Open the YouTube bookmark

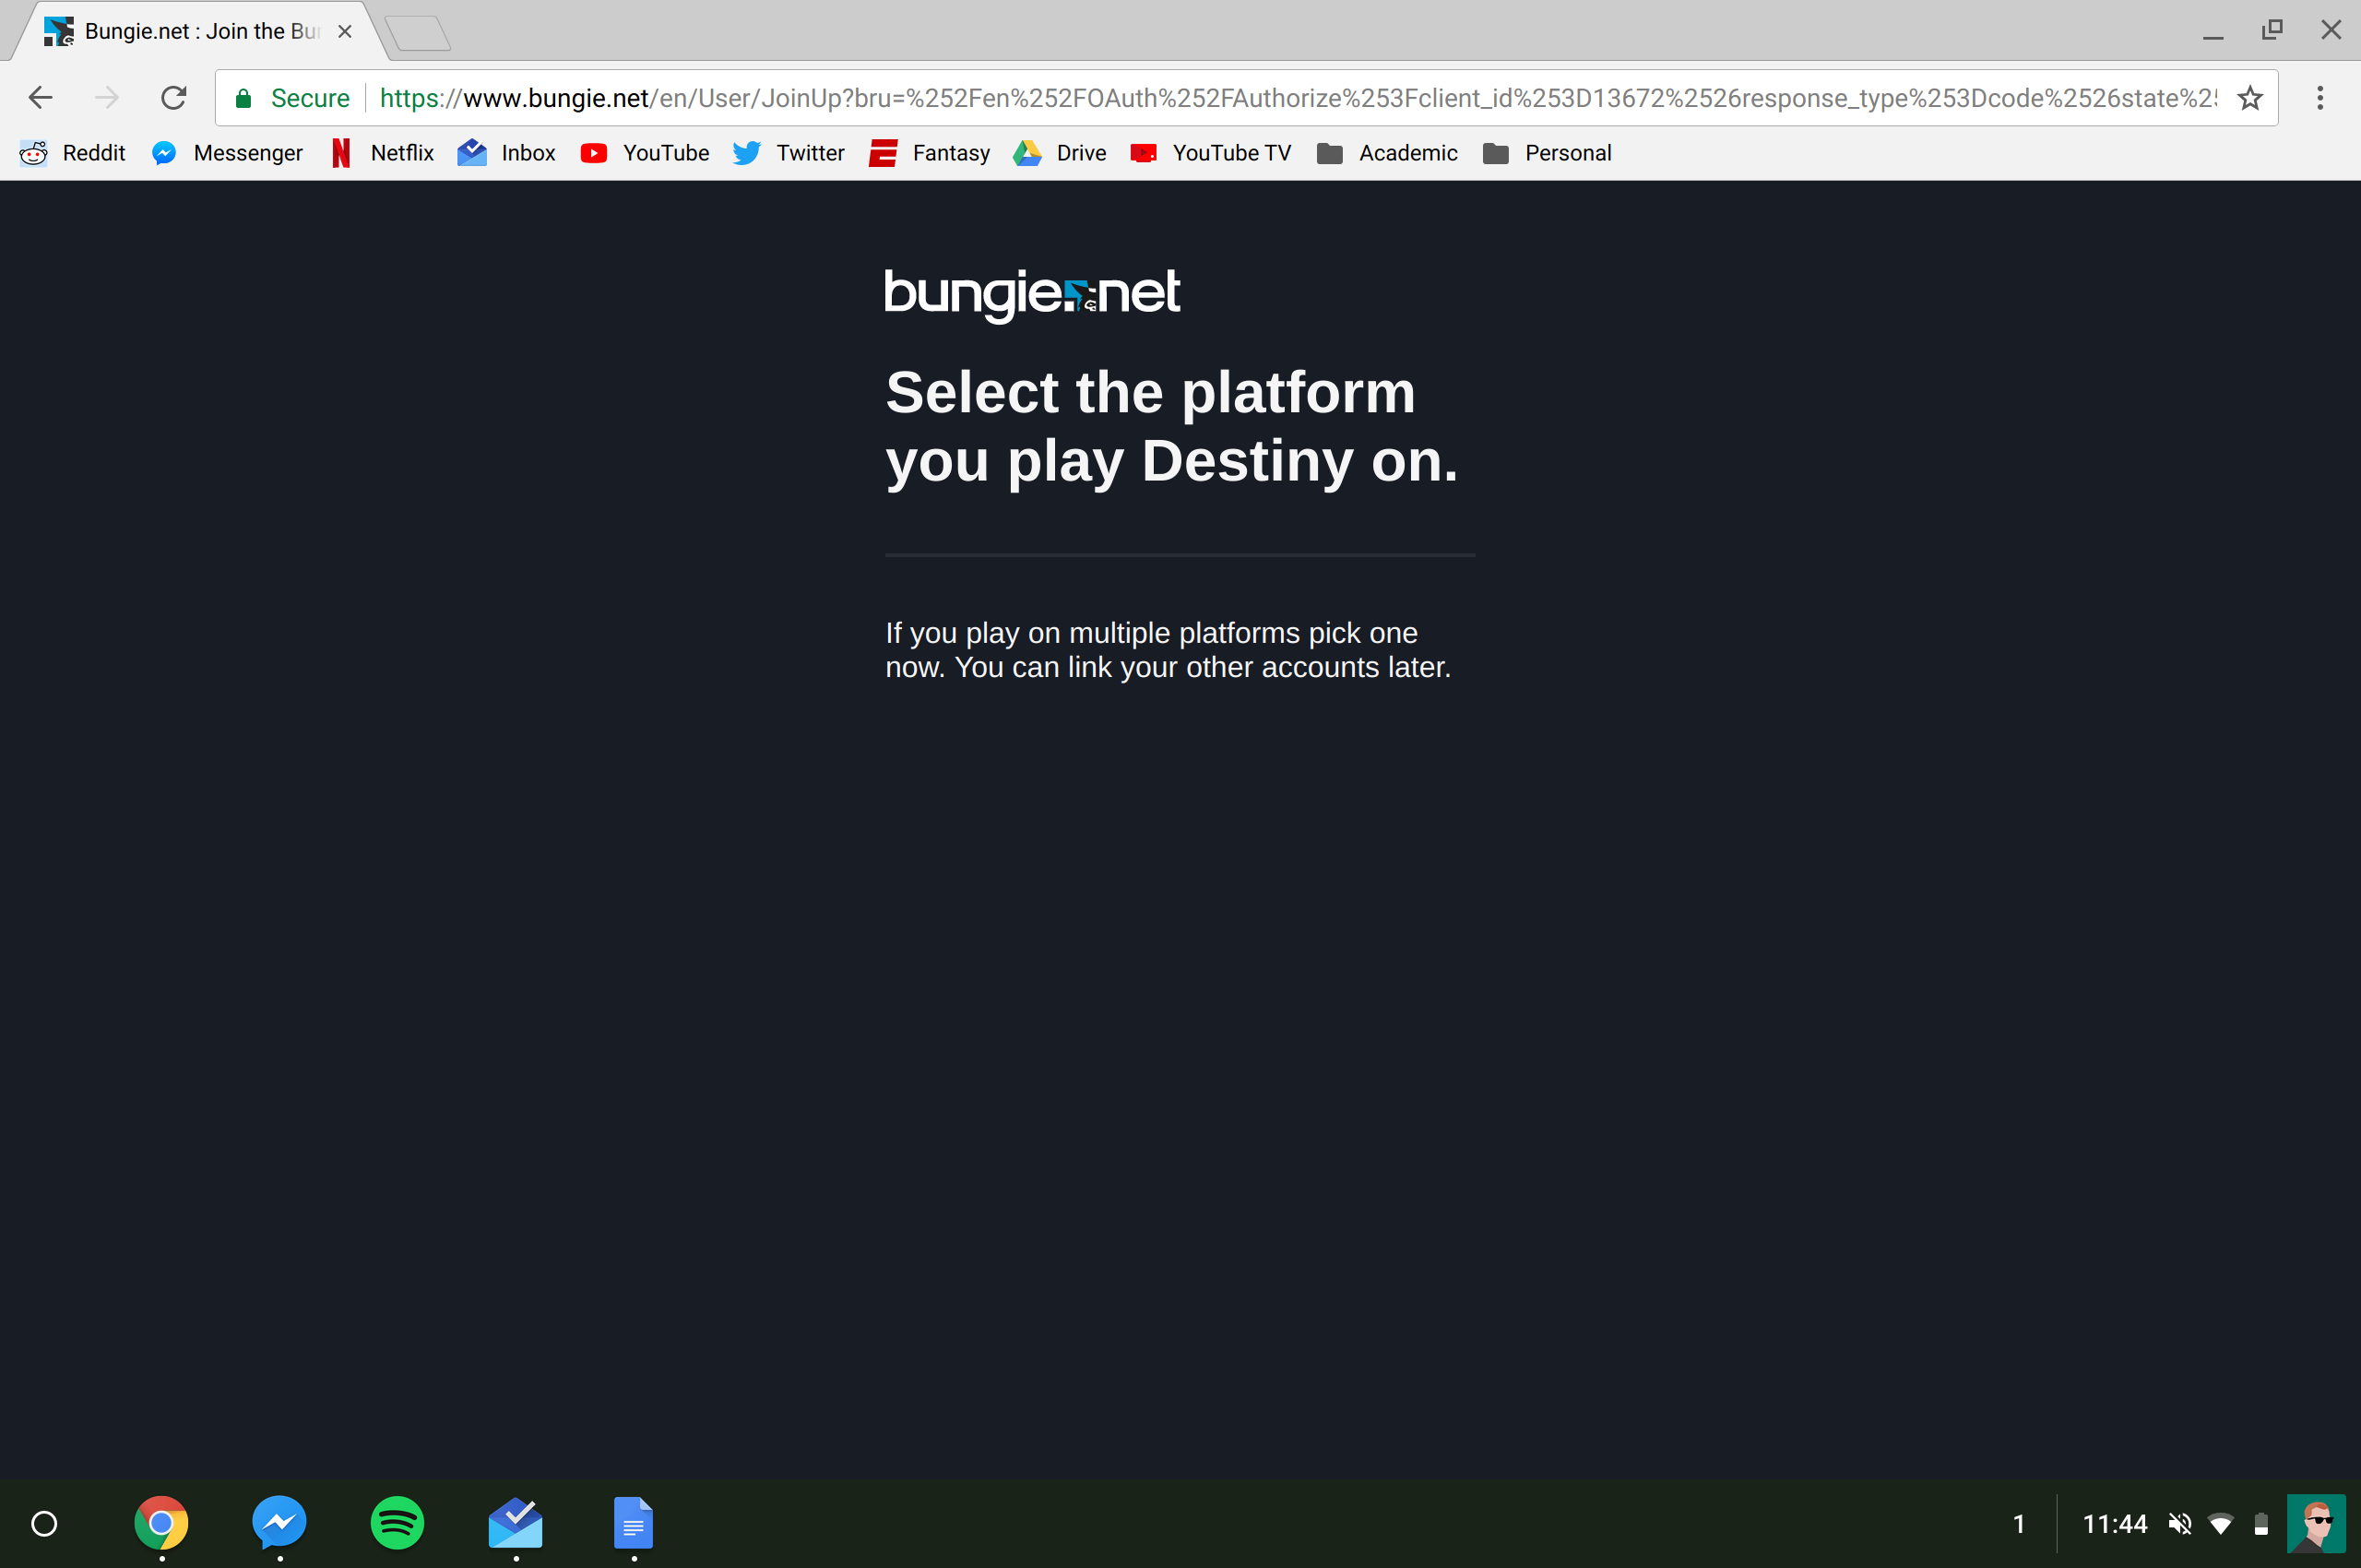(x=645, y=153)
